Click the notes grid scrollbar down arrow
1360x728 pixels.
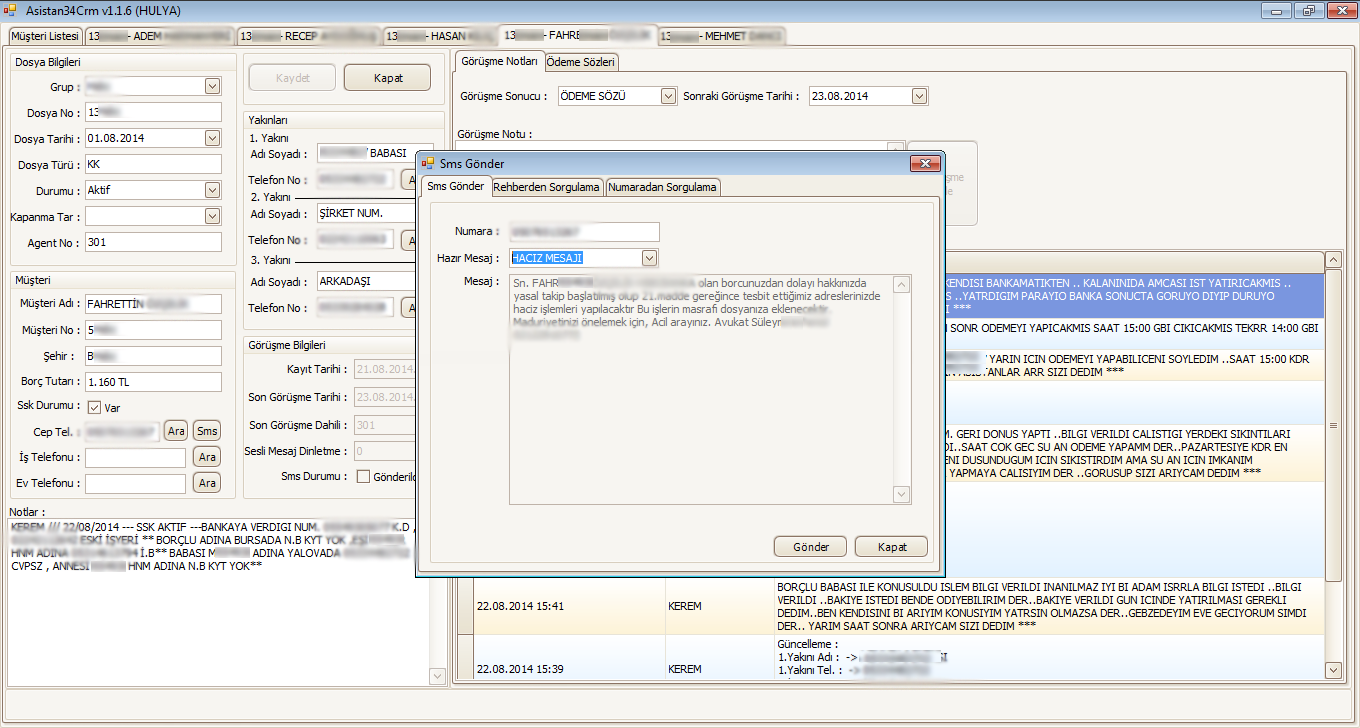1332,669
